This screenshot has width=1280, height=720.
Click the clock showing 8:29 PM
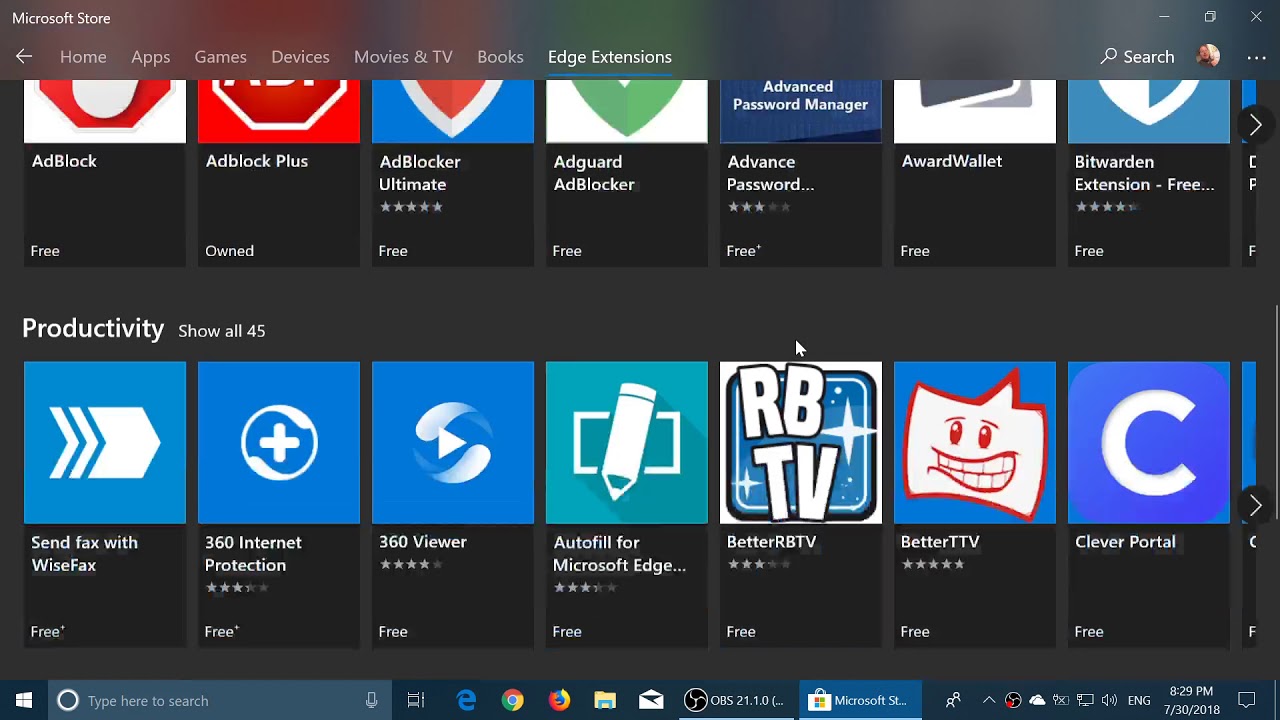pyautogui.click(x=1191, y=700)
